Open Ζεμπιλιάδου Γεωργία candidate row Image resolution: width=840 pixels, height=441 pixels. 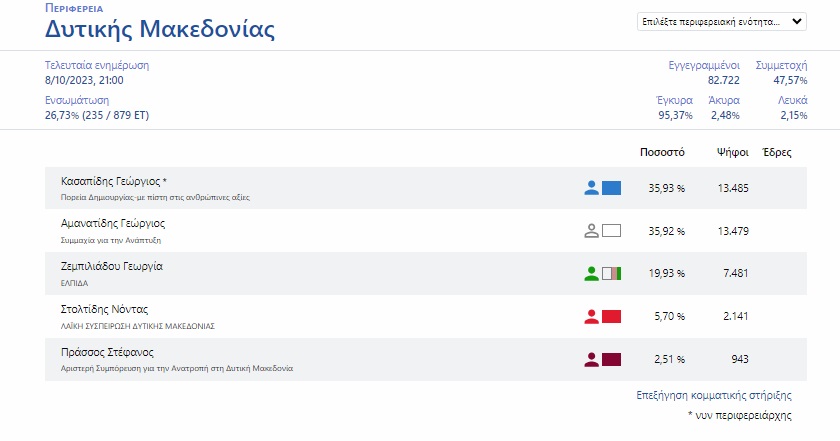[112, 267]
